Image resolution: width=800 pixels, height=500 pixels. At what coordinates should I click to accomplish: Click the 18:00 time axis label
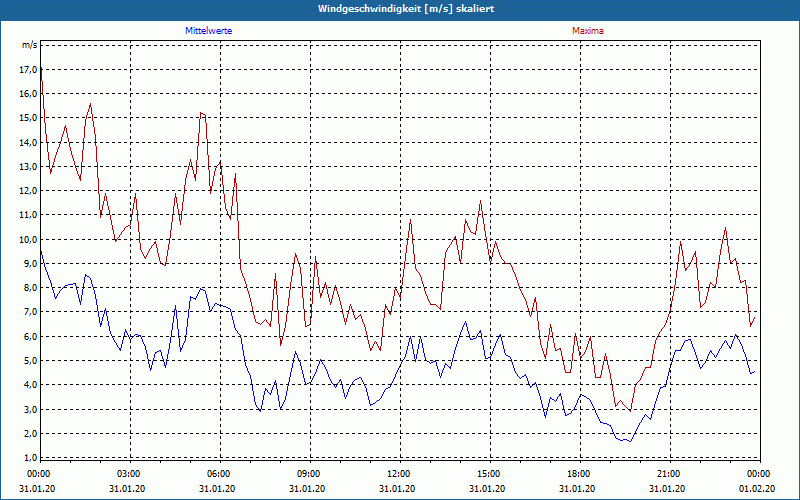[577, 474]
